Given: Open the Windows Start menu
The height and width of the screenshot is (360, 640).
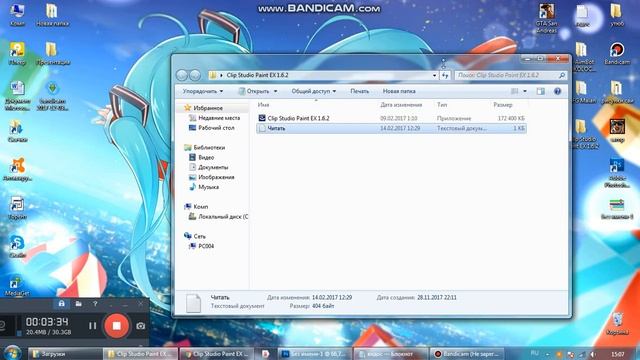Looking at the screenshot, I should click(12, 353).
